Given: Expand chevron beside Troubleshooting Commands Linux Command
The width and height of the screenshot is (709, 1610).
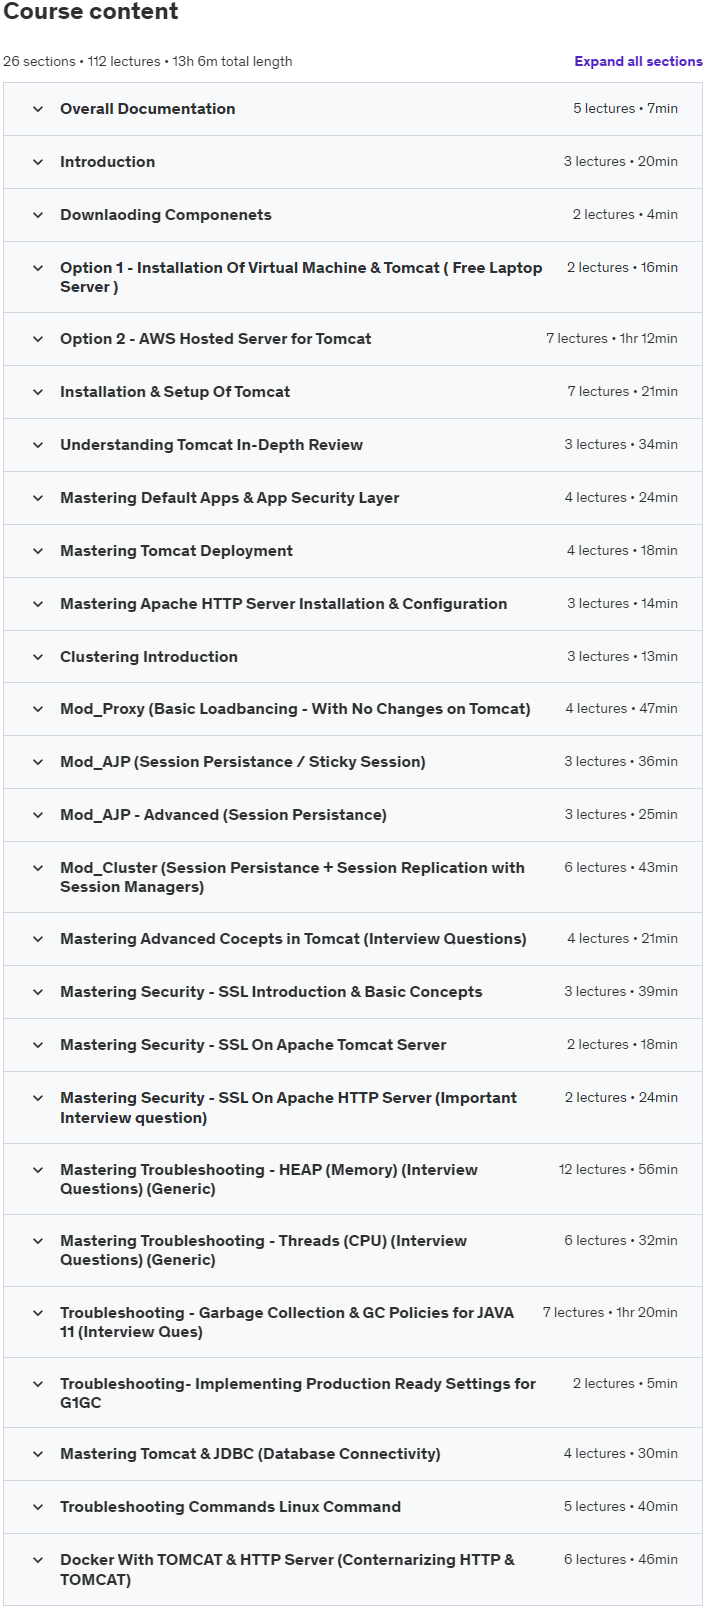Looking at the screenshot, I should coord(38,1507).
